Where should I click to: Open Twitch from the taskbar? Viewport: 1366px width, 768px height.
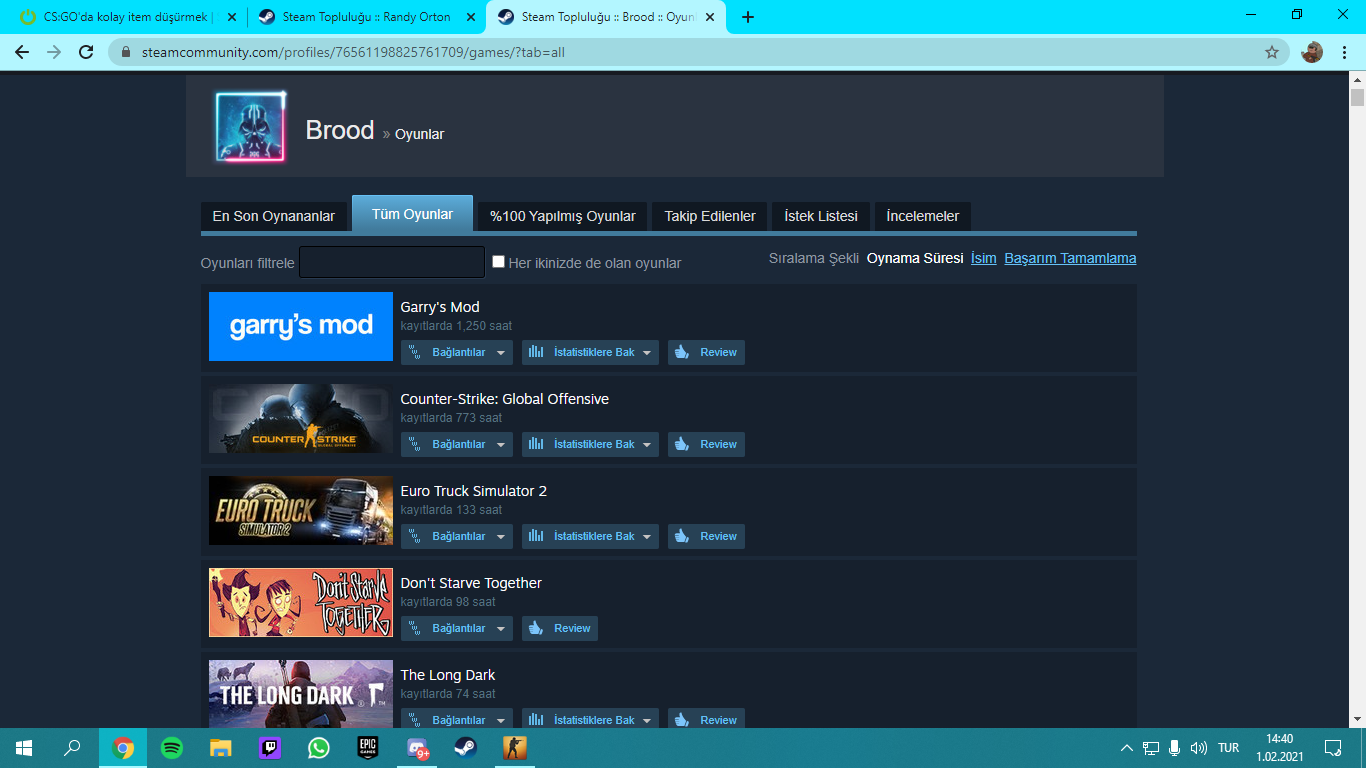(270, 748)
